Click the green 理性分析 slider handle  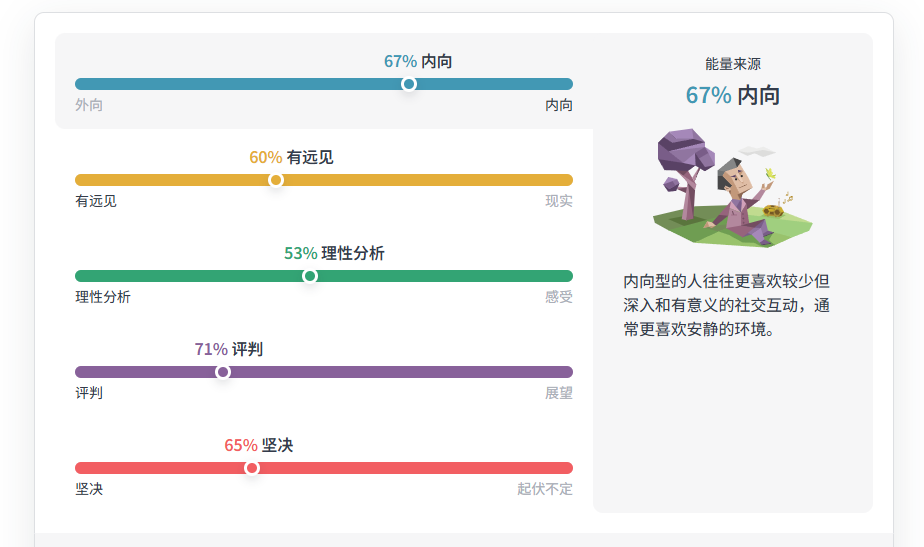pos(309,276)
